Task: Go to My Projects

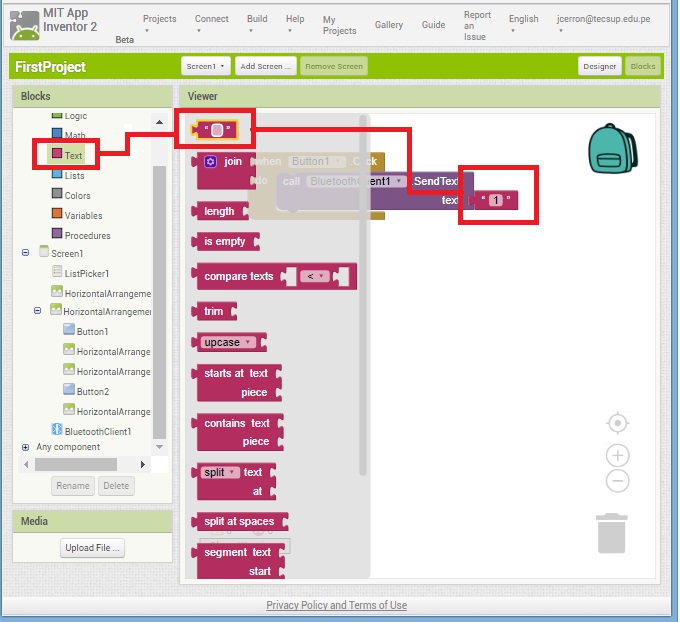Action: pyautogui.click(x=339, y=25)
